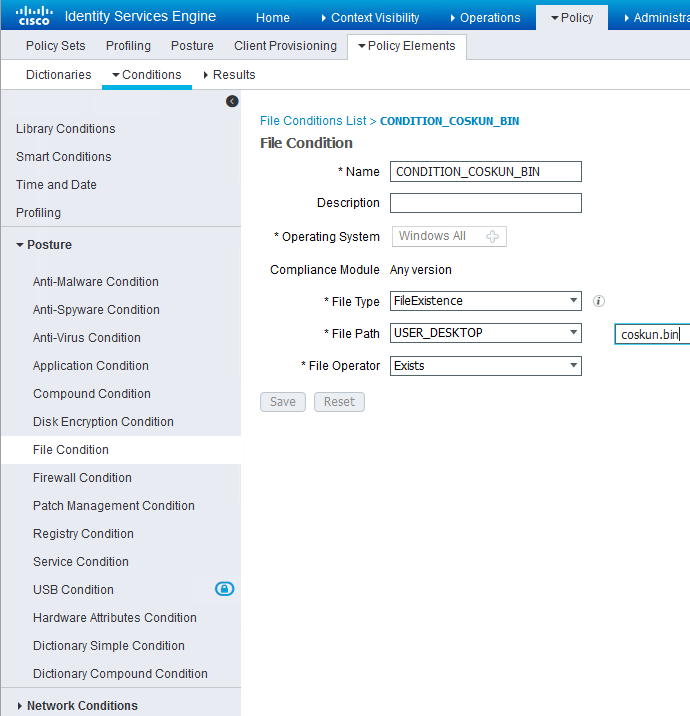Click the Name input field

click(x=485, y=172)
